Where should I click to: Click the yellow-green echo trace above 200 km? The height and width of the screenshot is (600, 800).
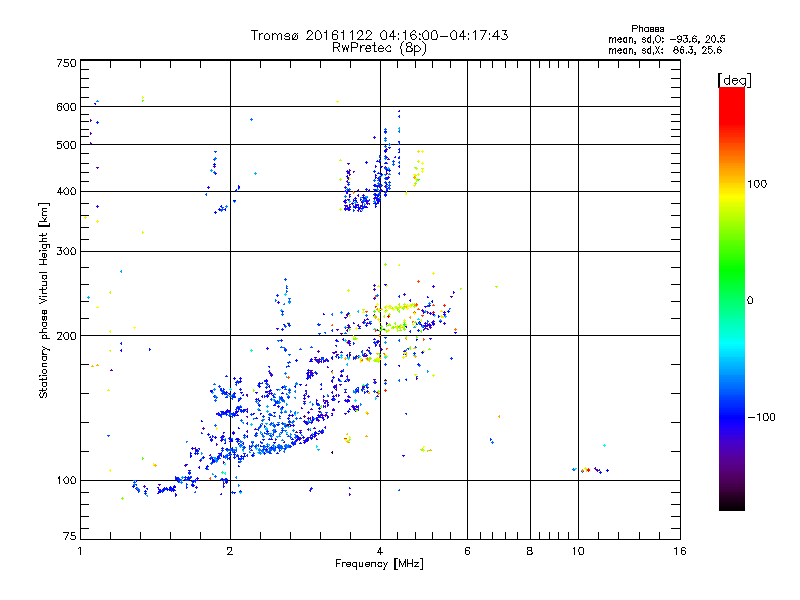pyautogui.click(x=401, y=308)
